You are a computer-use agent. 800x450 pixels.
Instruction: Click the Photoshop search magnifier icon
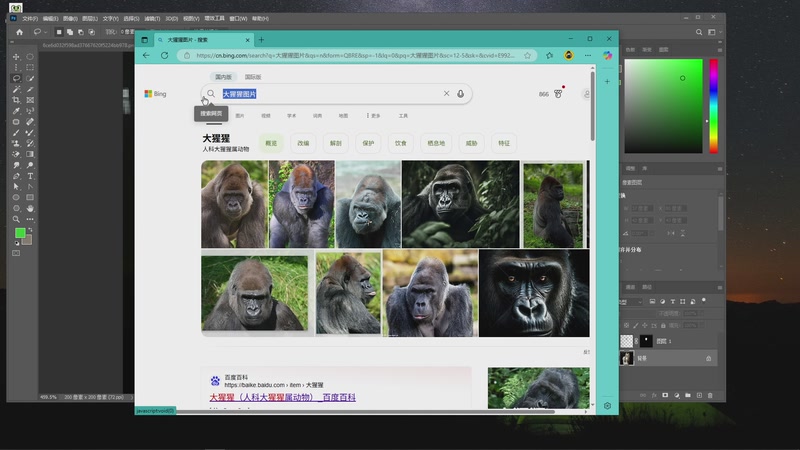[699, 32]
